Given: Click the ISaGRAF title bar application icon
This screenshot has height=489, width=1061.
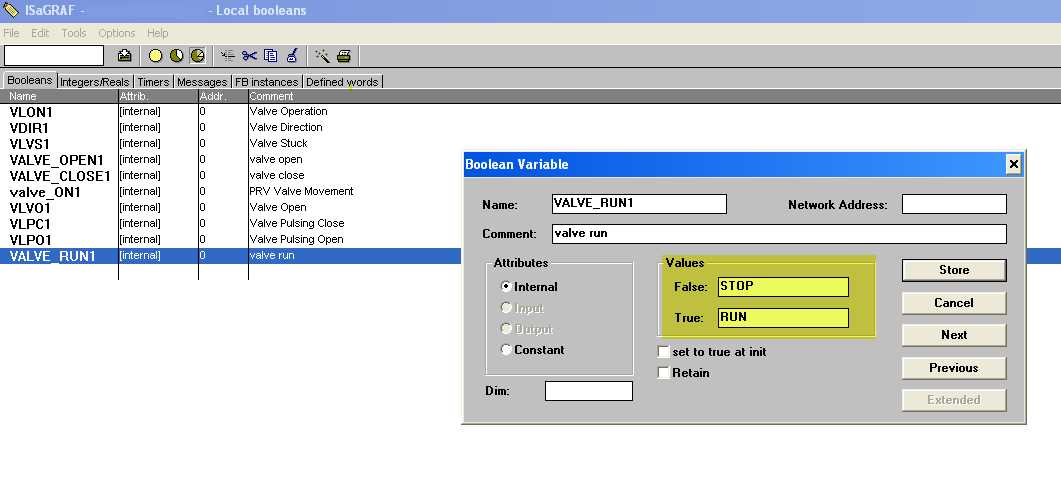Looking at the screenshot, I should (x=10, y=10).
